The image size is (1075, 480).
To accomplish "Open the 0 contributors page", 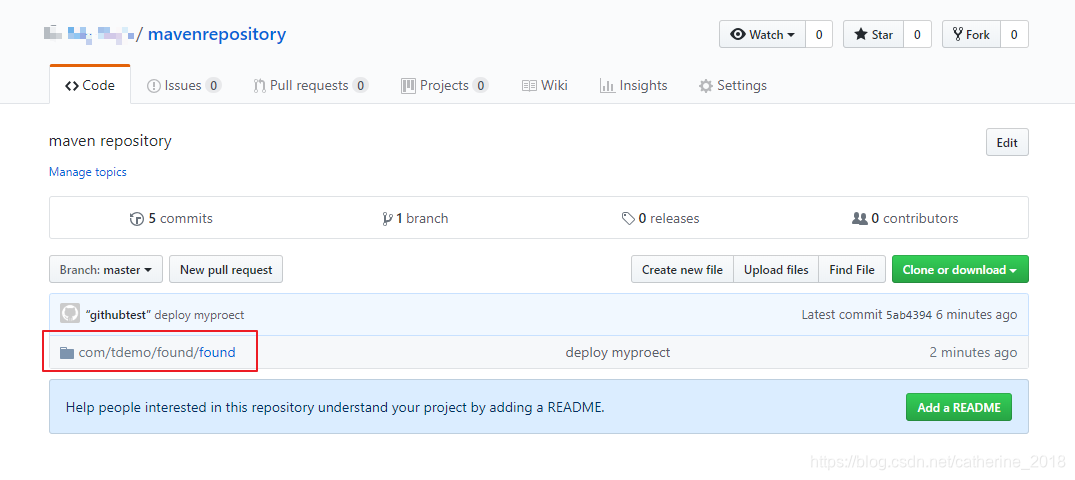I will point(905,218).
